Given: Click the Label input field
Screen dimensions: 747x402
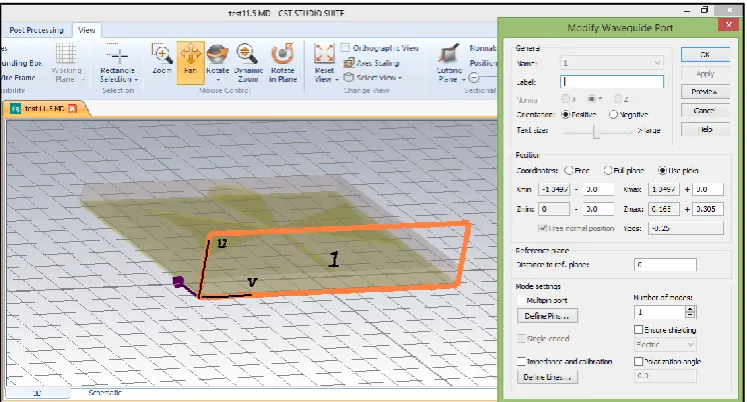Looking at the screenshot, I should point(612,82).
